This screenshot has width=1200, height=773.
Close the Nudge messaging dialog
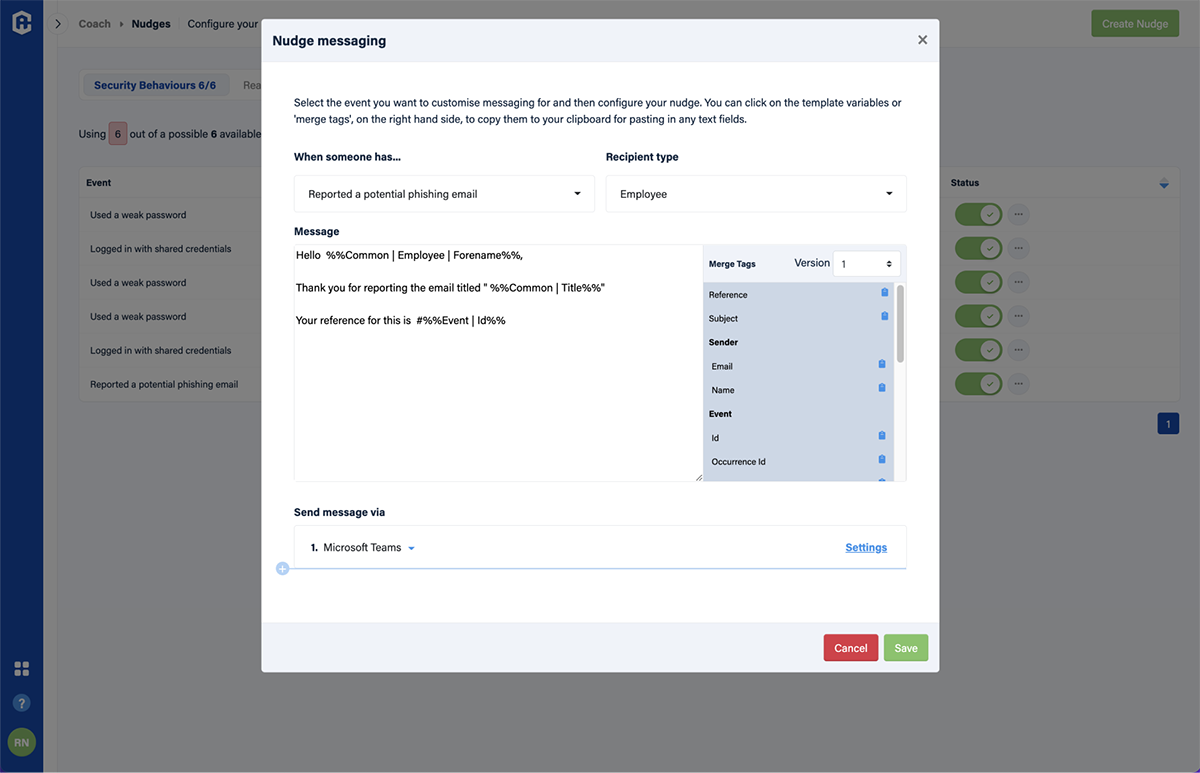coord(922,40)
